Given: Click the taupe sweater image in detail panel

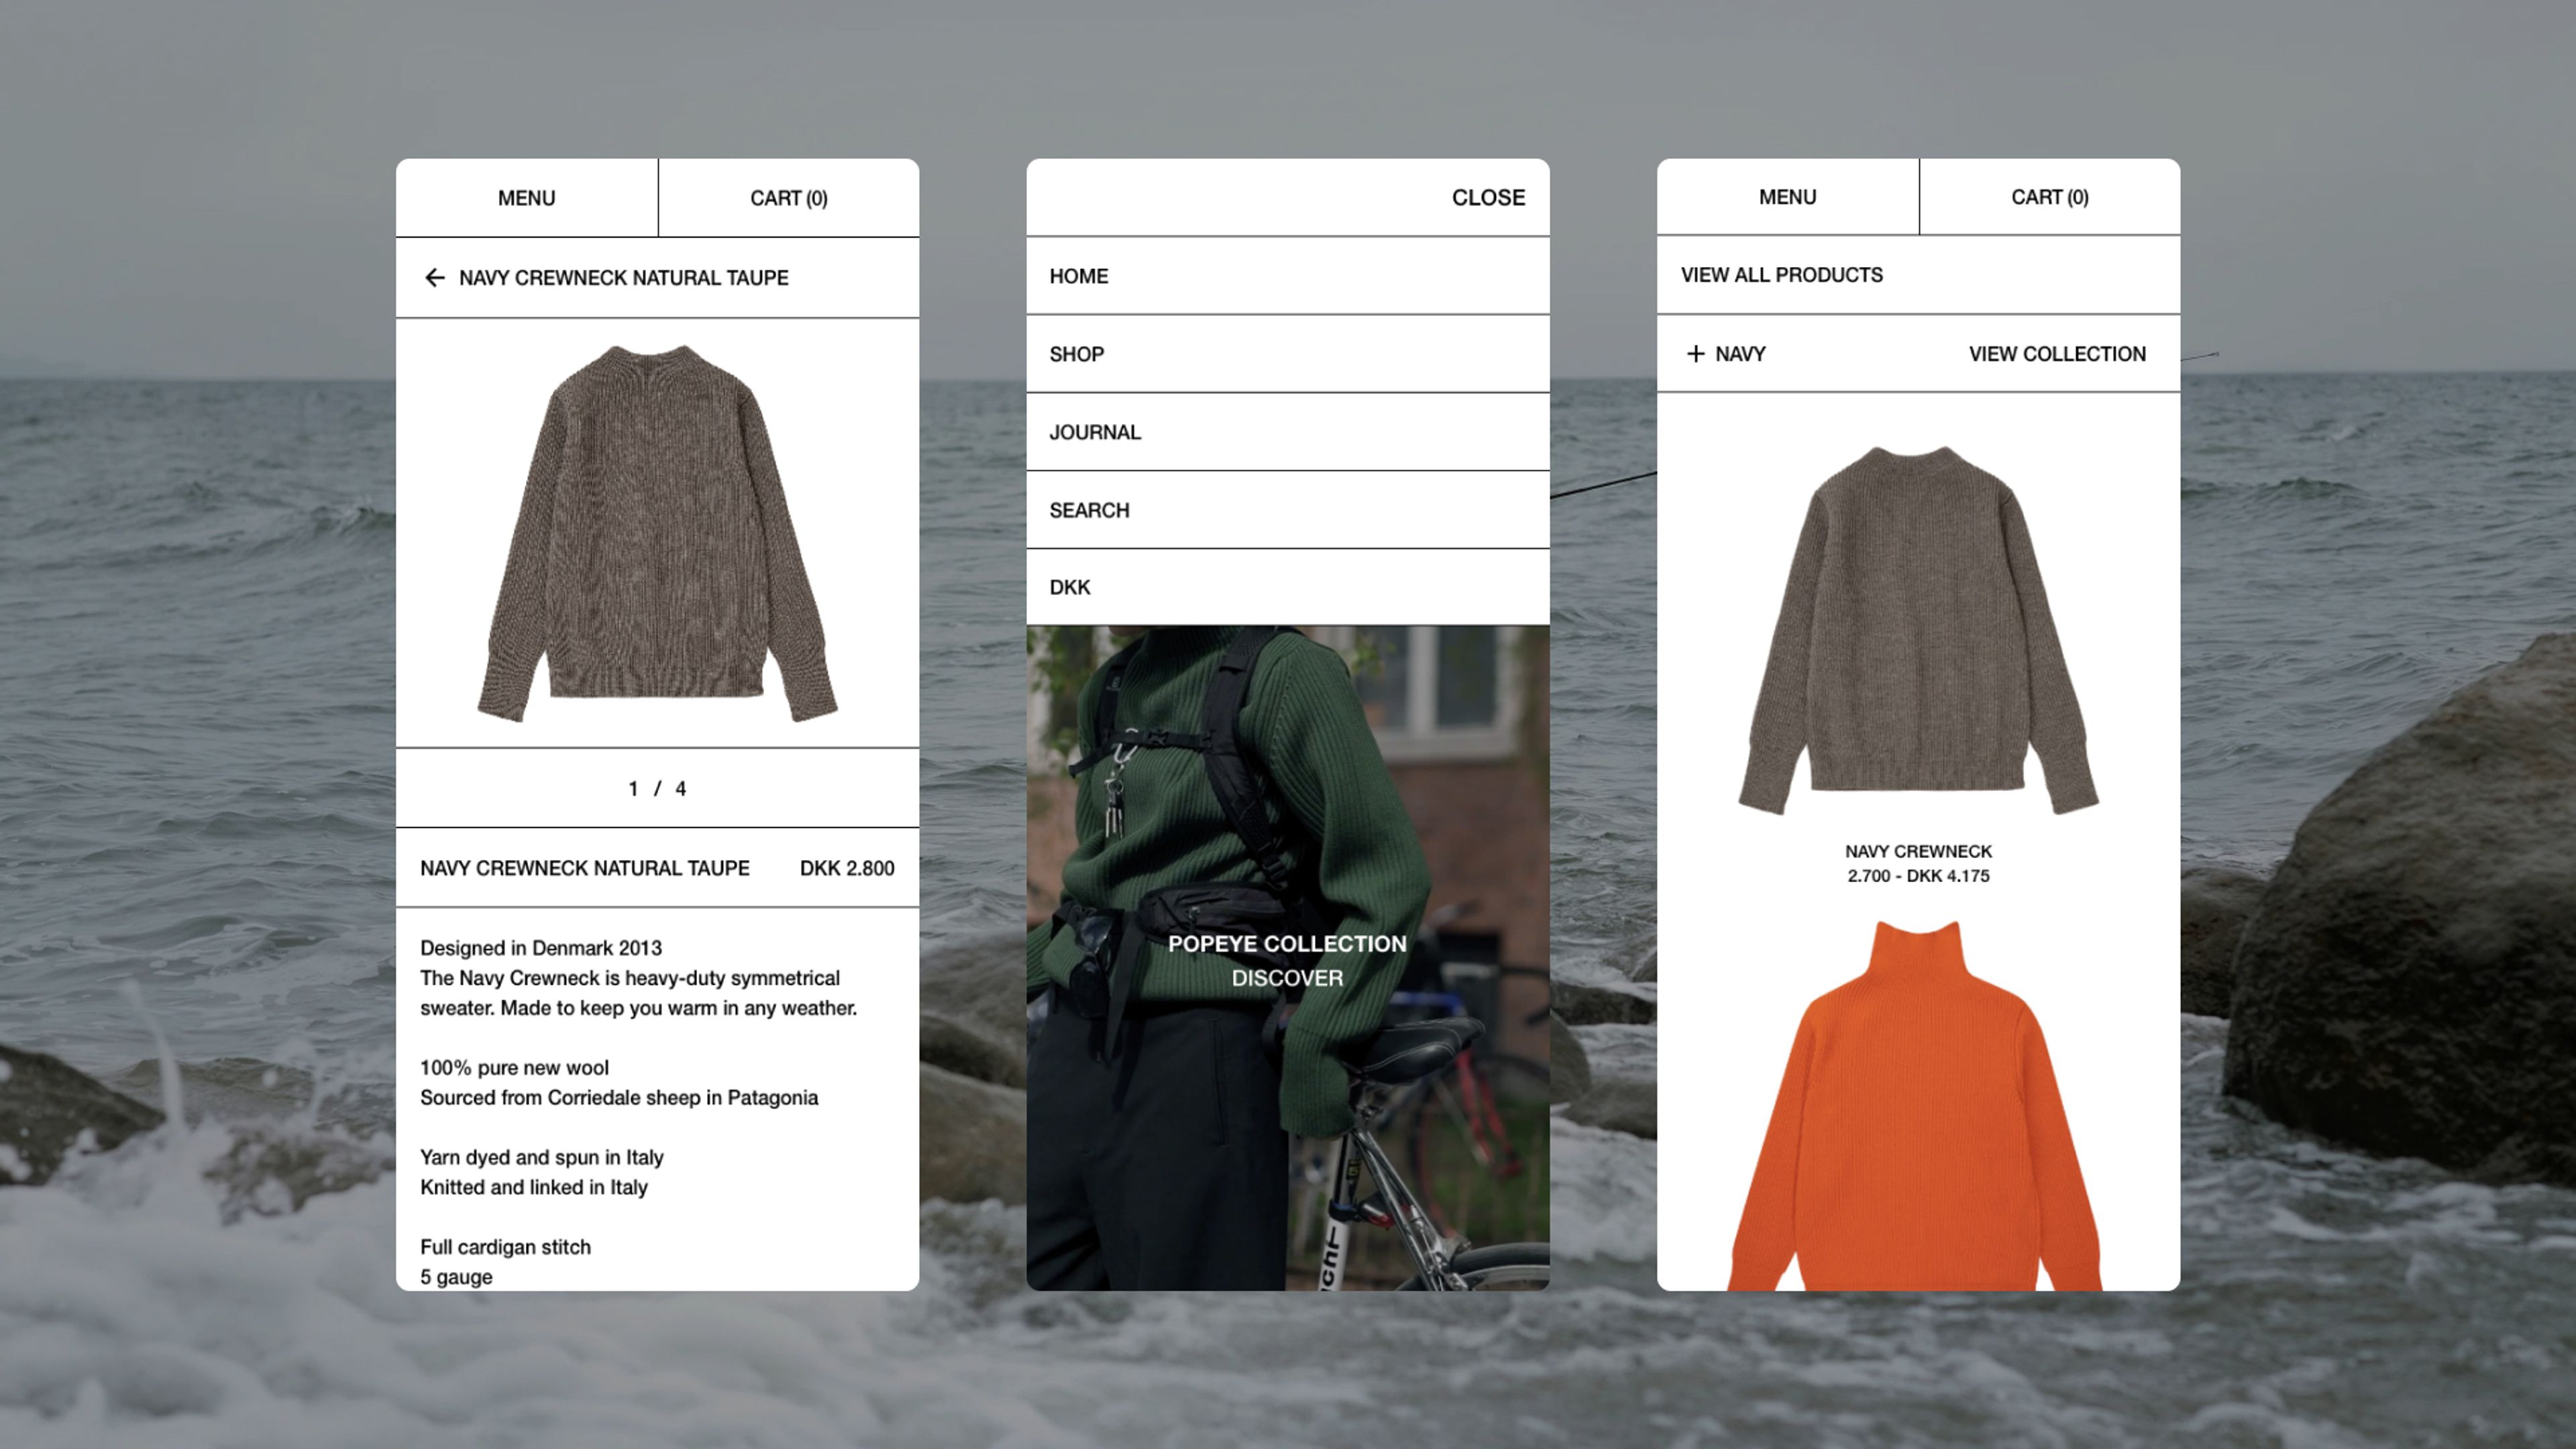Looking at the screenshot, I should tap(657, 533).
